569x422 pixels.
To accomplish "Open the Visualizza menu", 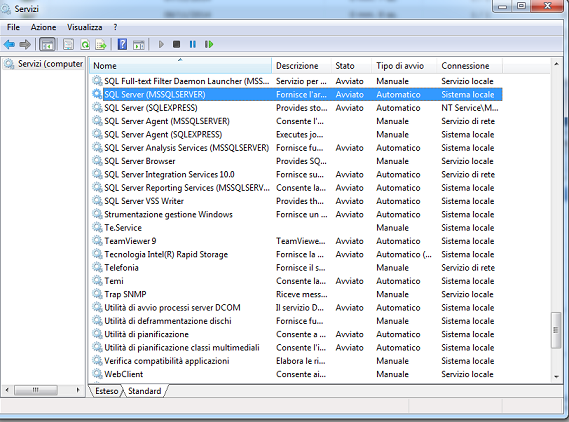I will 85,27.
